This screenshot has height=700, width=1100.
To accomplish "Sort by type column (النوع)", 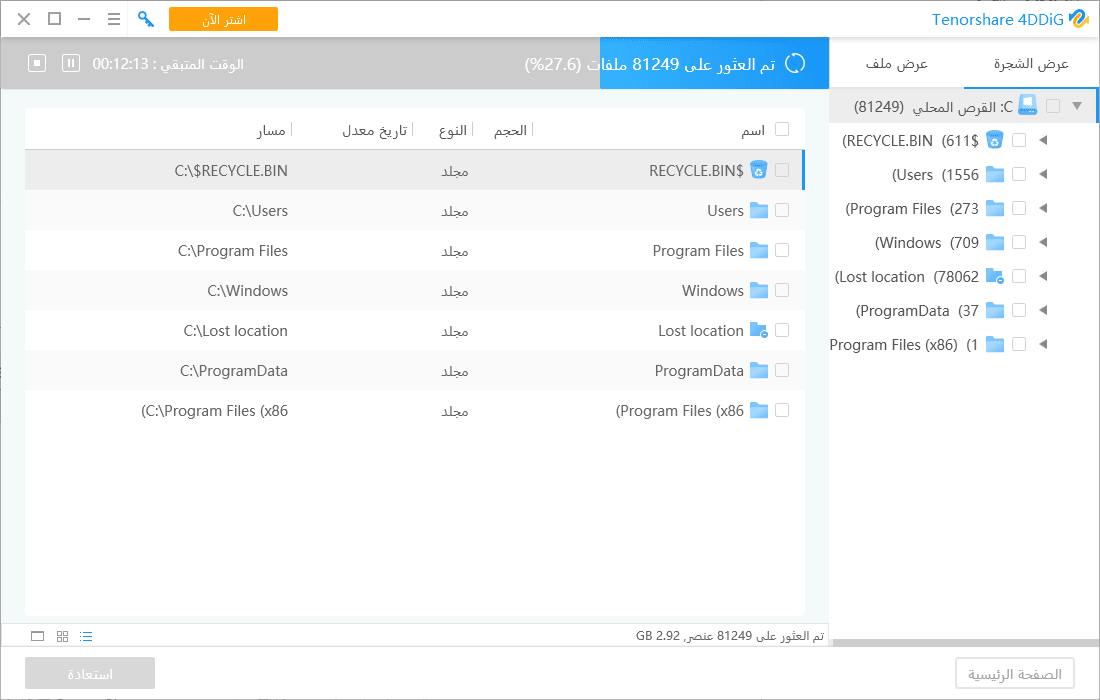I will coord(452,130).
